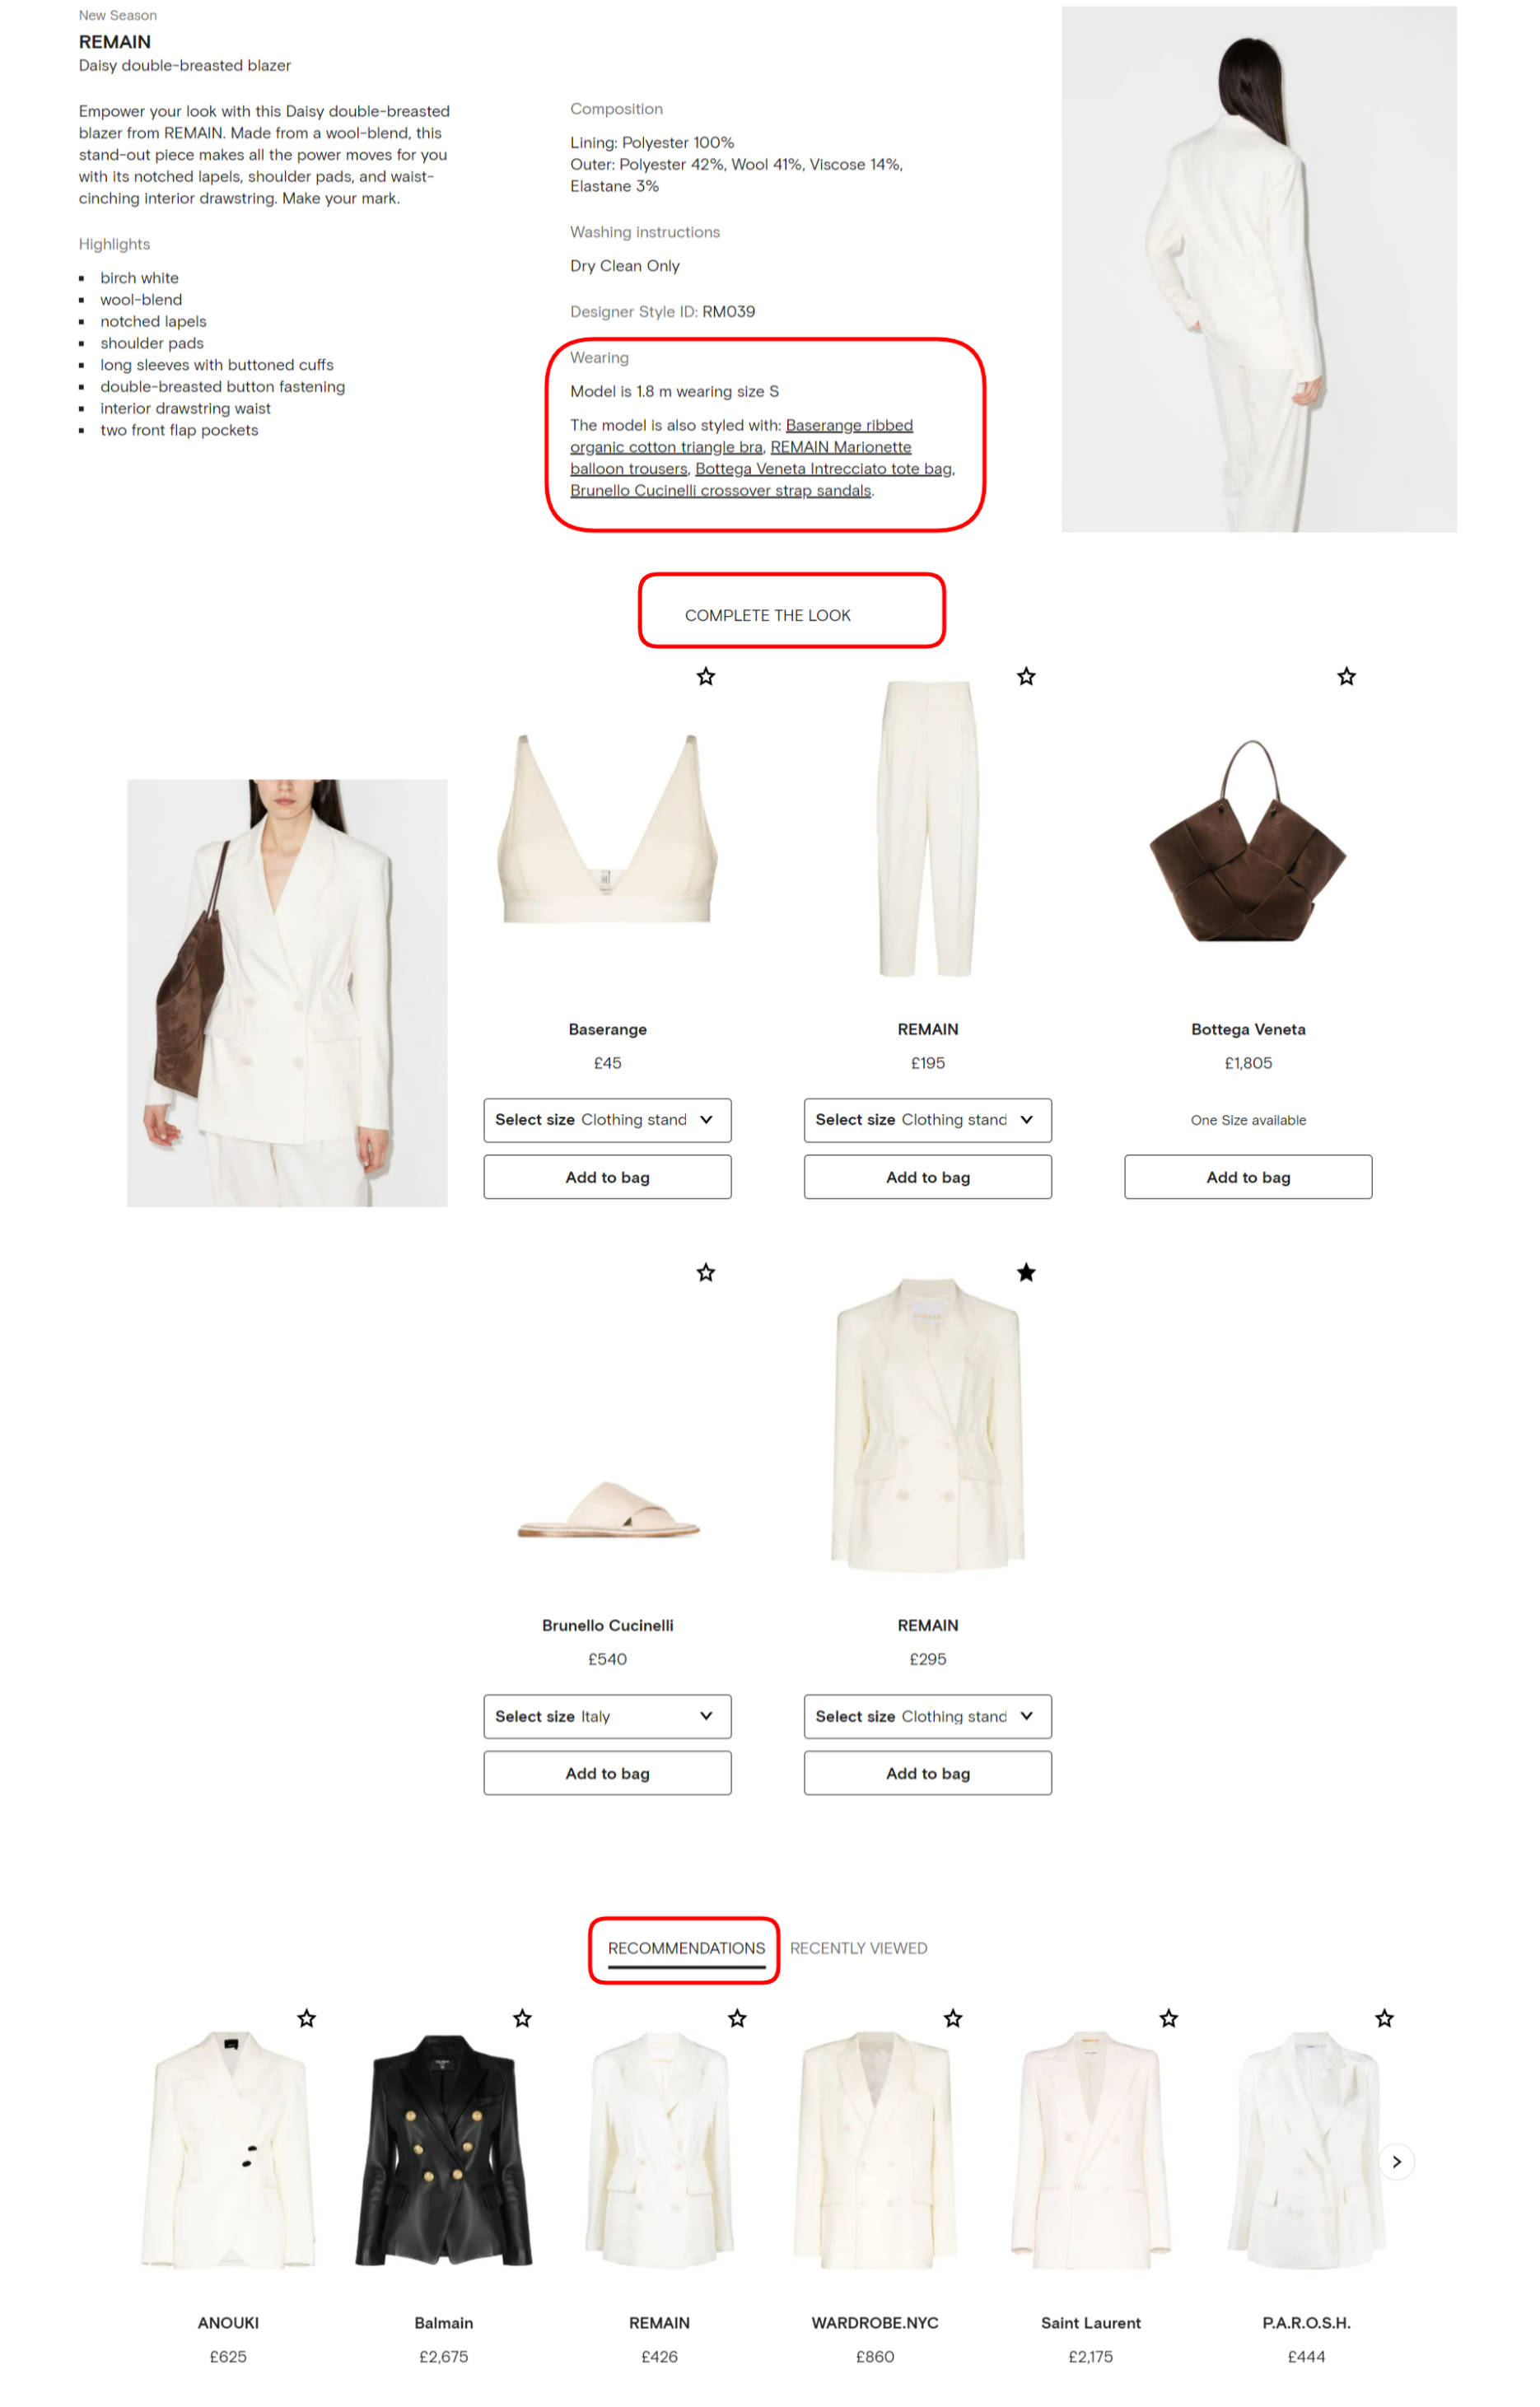Image resolution: width=1540 pixels, height=2407 pixels.
Task: Wishlist the black Balmain blazer star
Action: (522, 2019)
